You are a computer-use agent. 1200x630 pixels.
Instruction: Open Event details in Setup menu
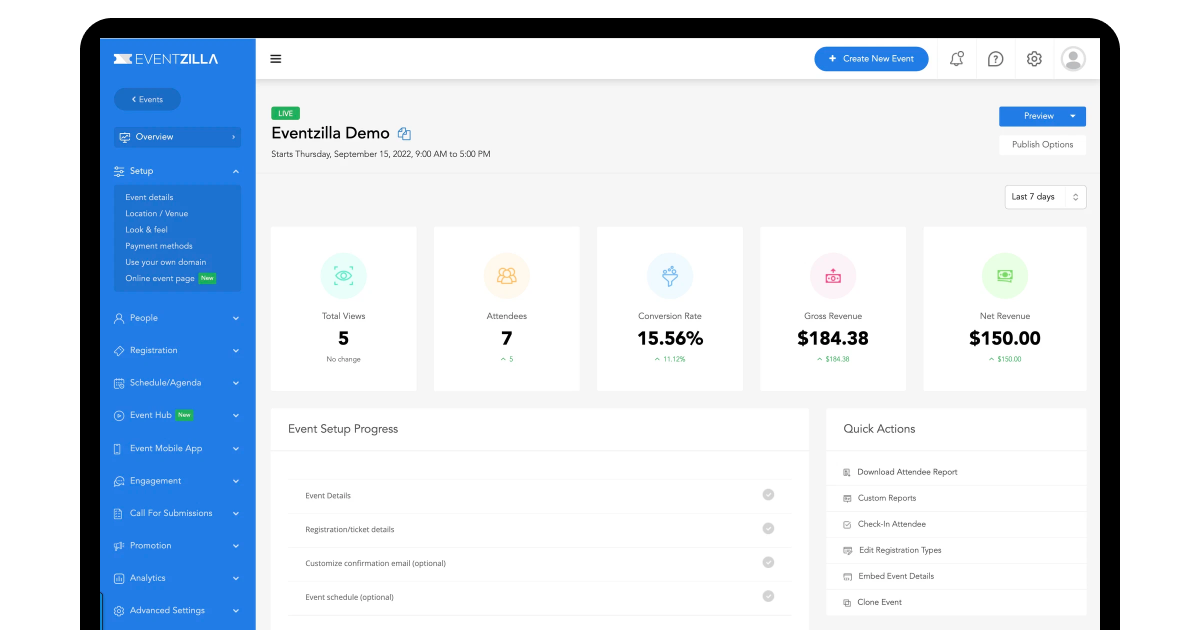point(149,197)
